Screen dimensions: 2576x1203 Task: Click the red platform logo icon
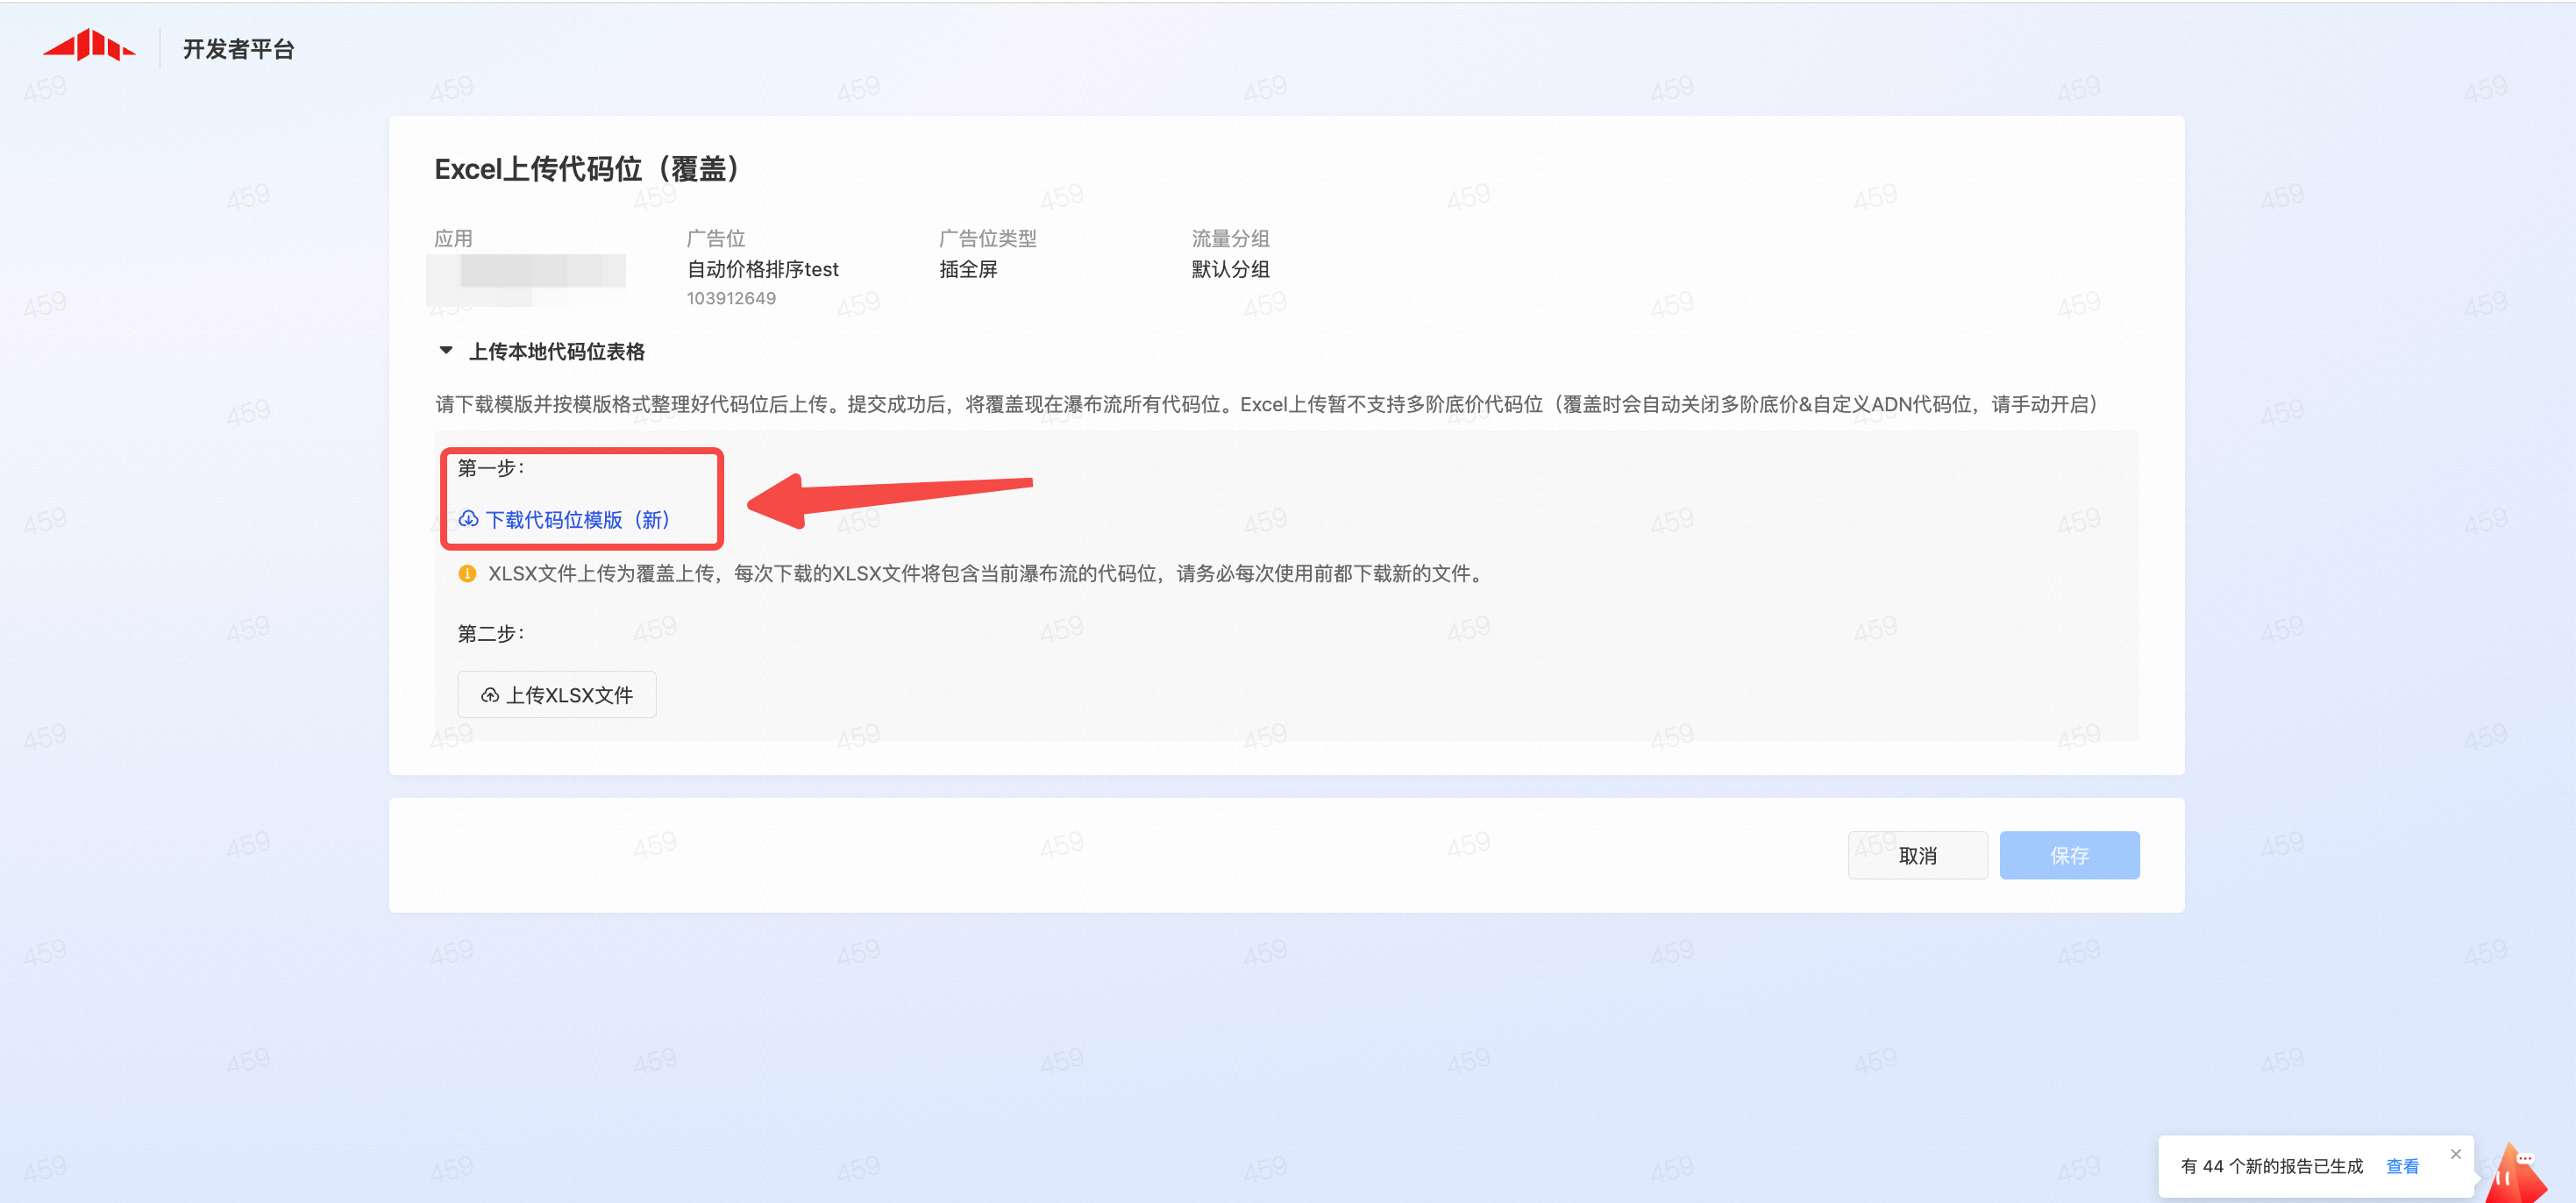(89, 46)
